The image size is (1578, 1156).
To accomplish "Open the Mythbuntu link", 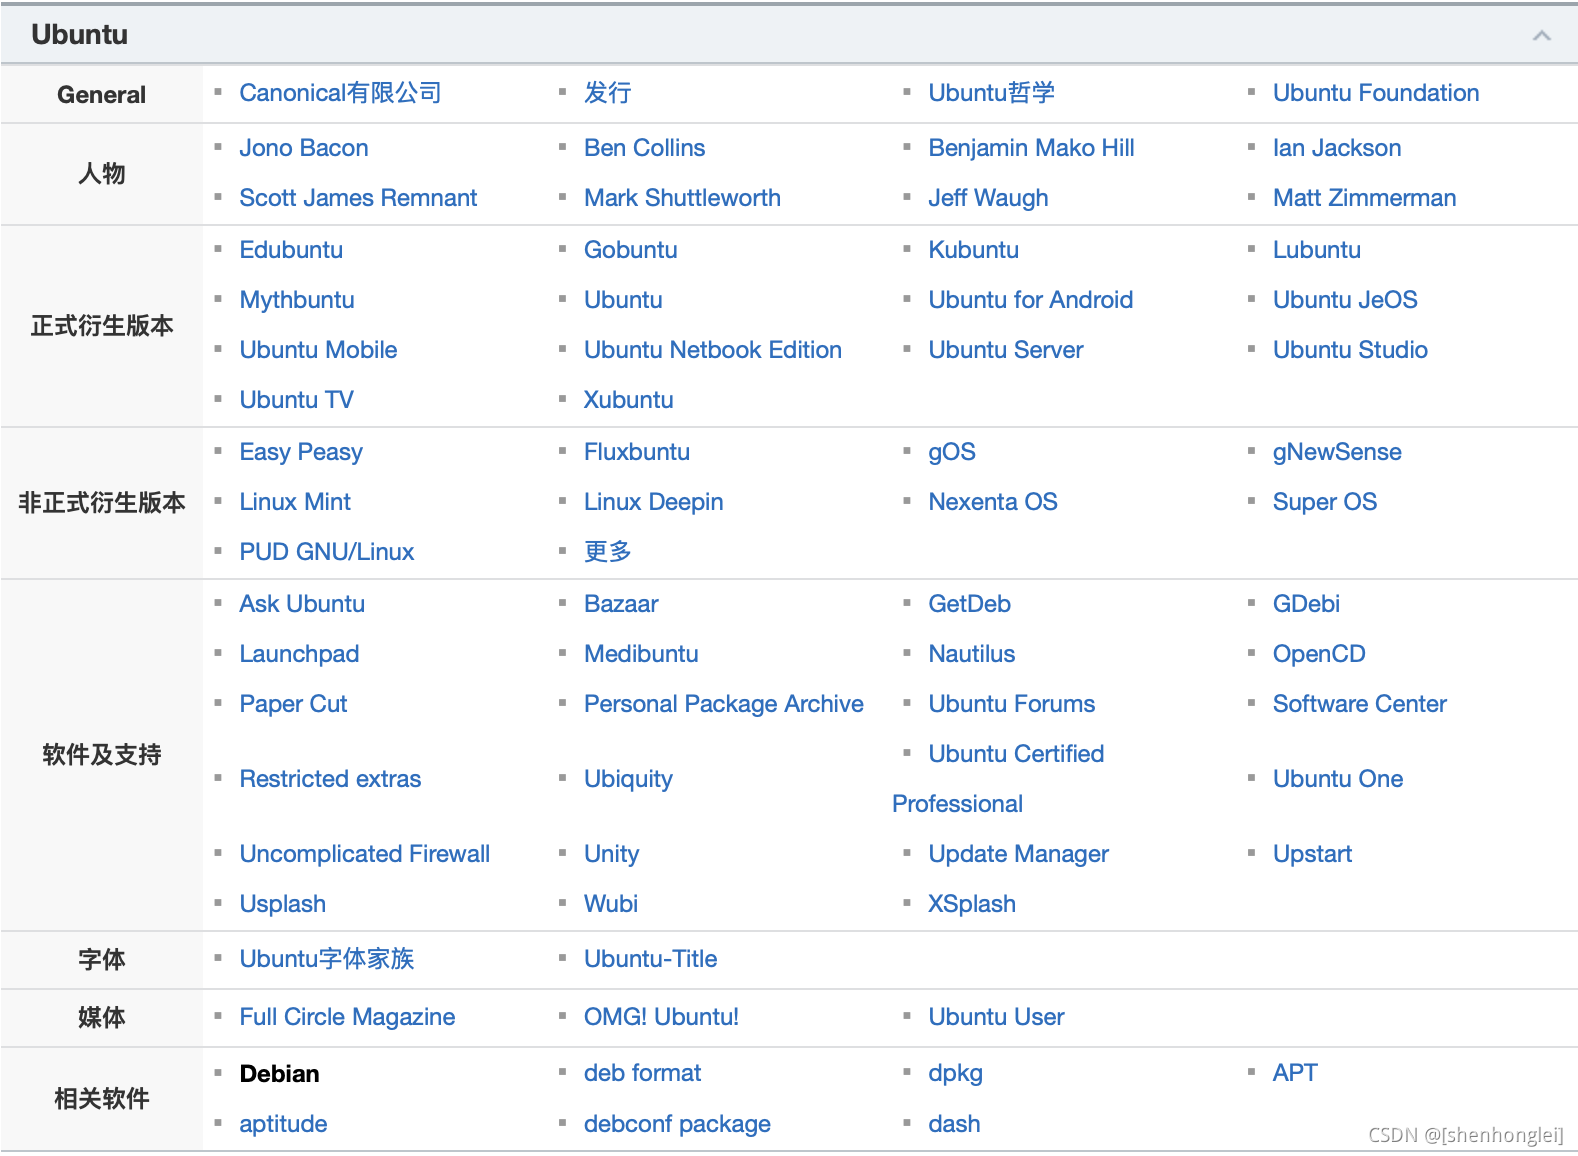I will point(297,300).
